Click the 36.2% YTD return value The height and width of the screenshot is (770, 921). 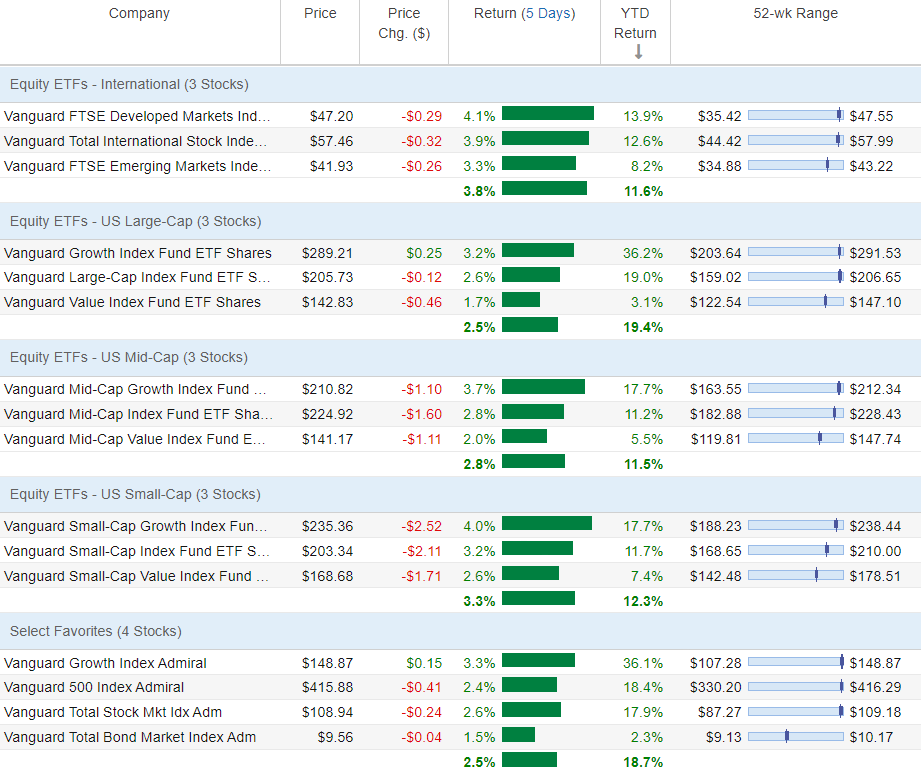coord(643,253)
